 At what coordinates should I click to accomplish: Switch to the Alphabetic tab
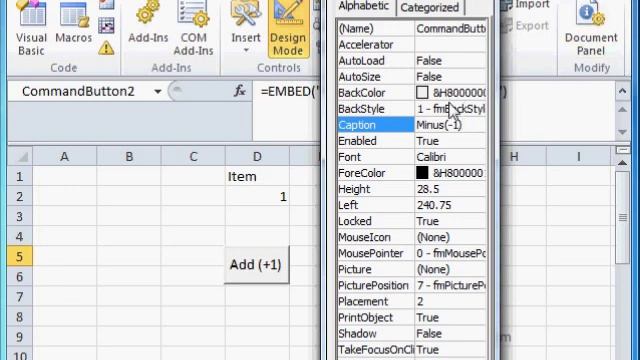point(363,7)
